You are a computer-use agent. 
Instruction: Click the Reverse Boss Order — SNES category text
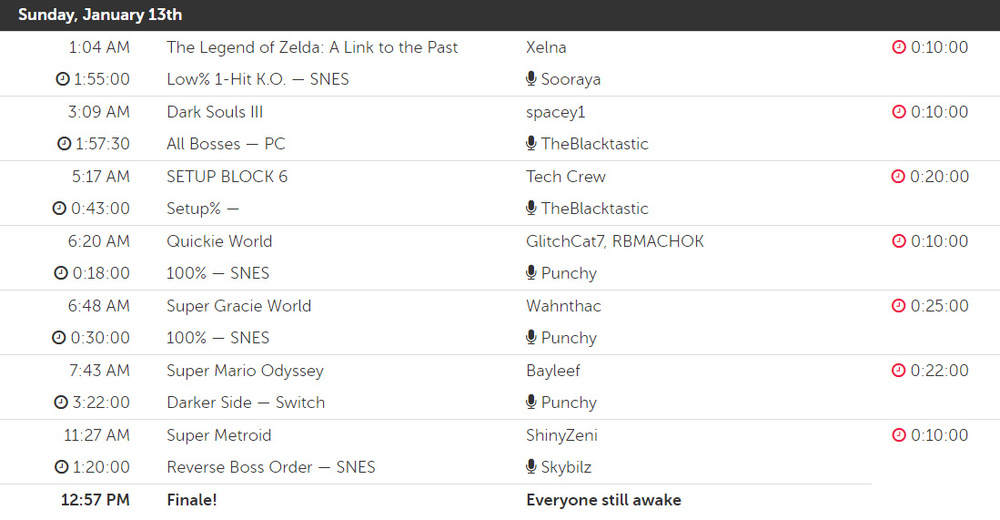pyautogui.click(x=270, y=467)
